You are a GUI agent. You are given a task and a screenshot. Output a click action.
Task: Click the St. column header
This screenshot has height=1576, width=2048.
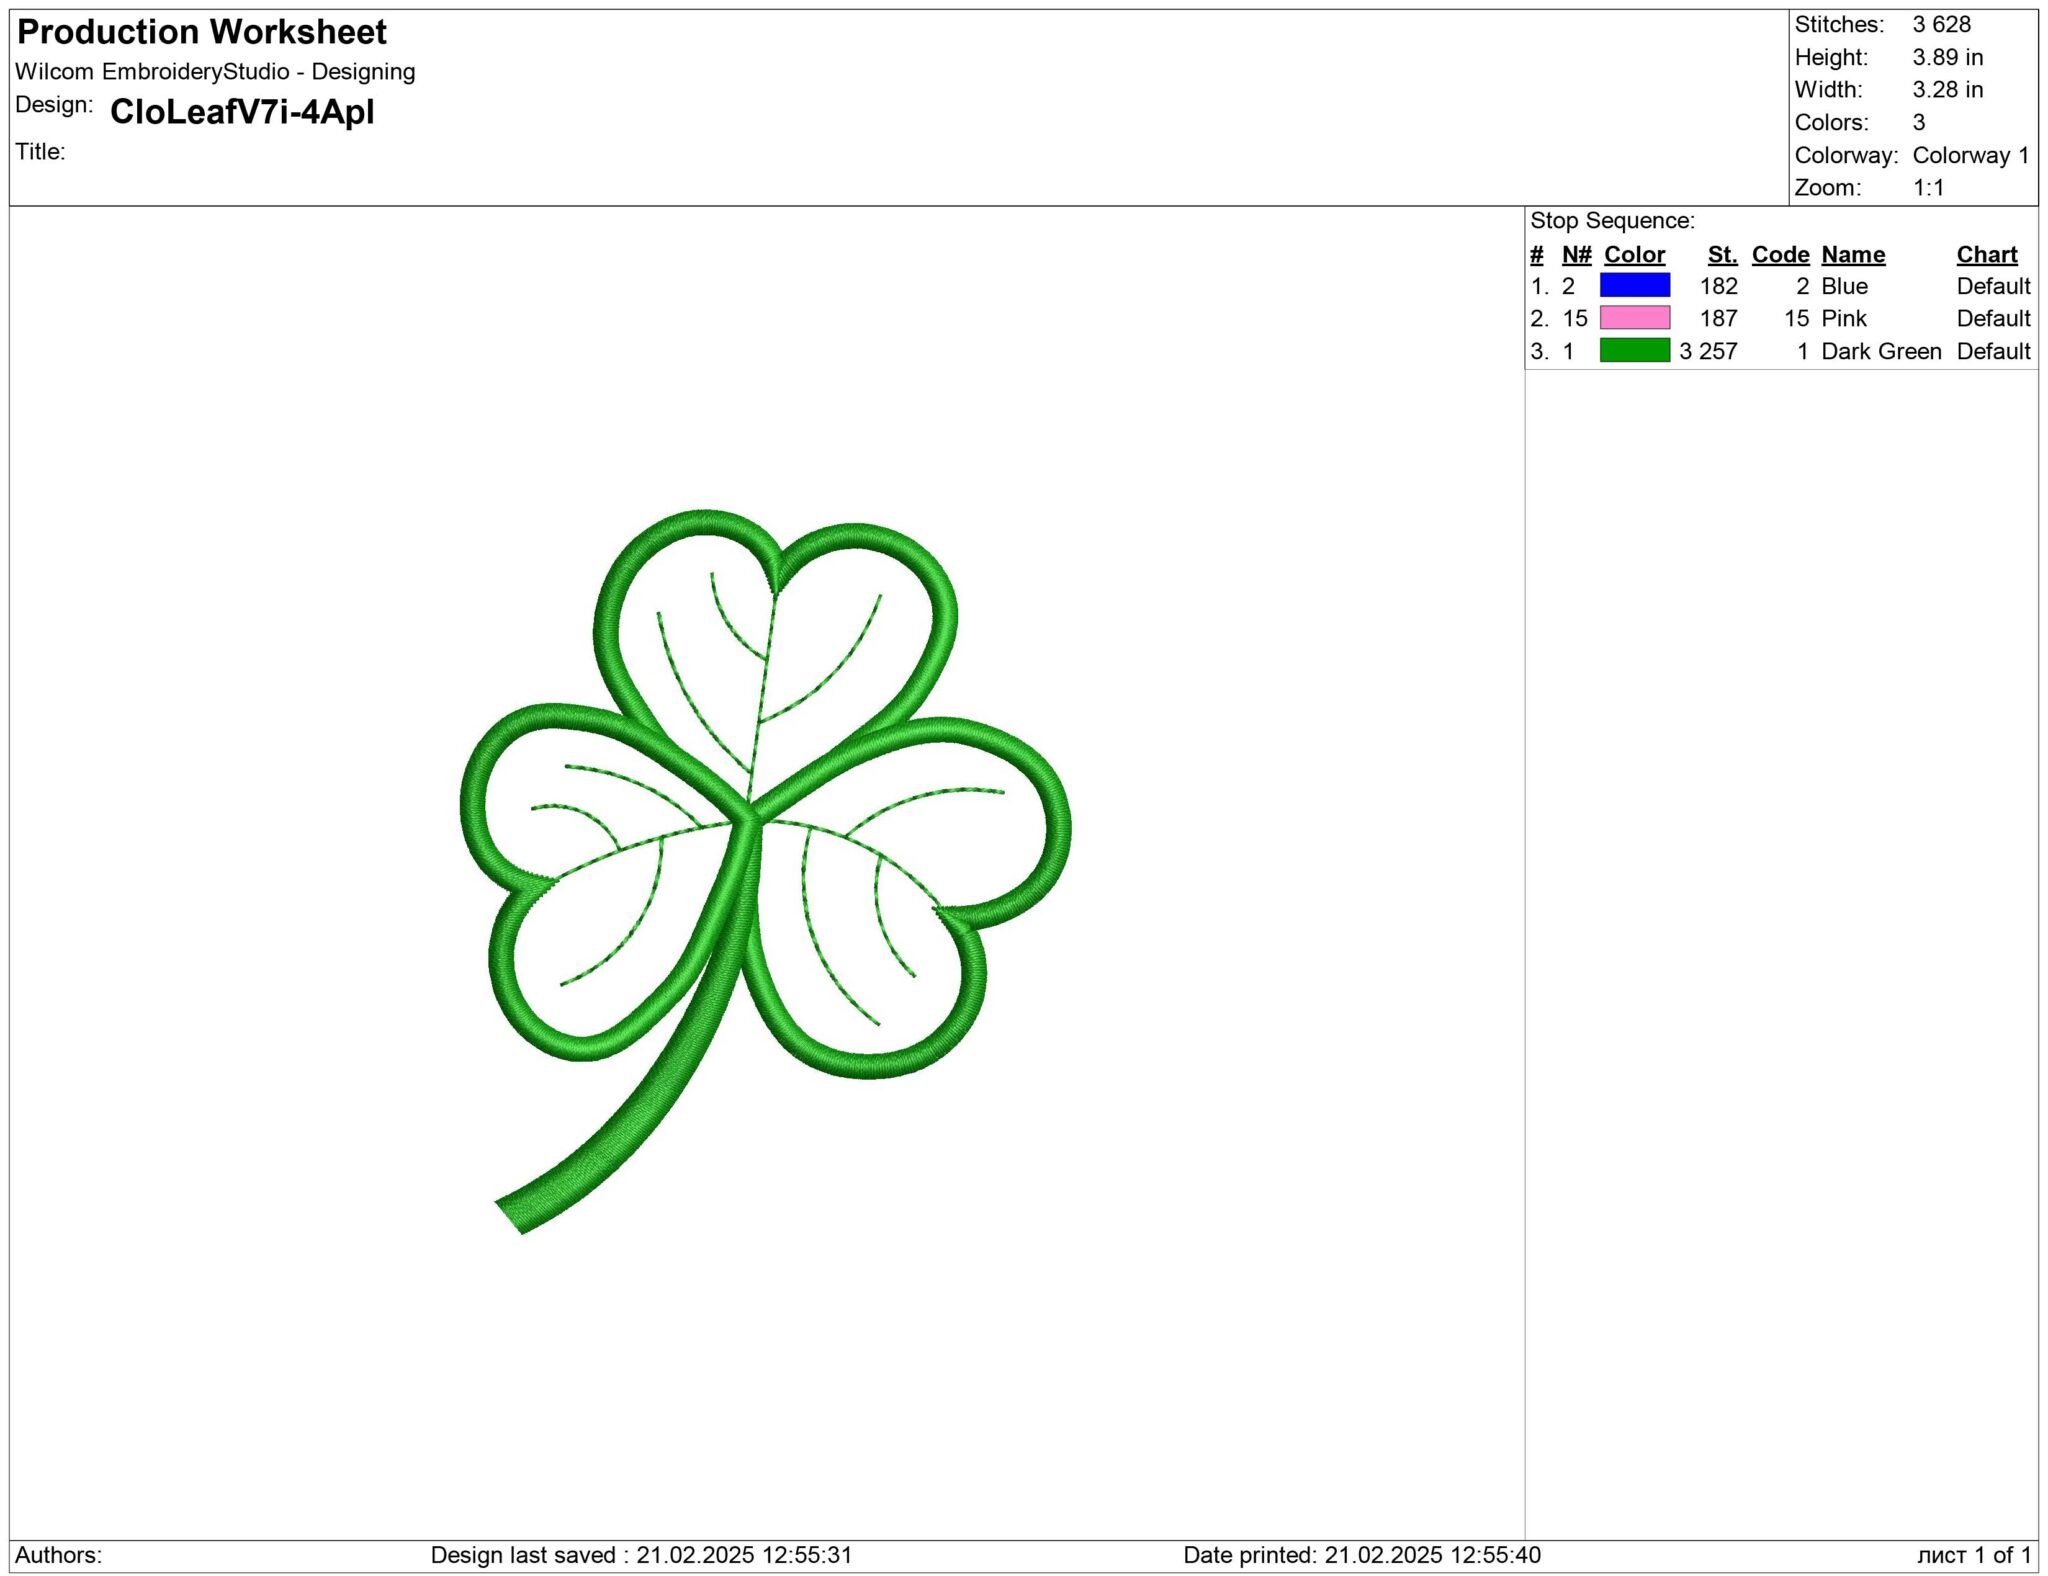[1722, 254]
